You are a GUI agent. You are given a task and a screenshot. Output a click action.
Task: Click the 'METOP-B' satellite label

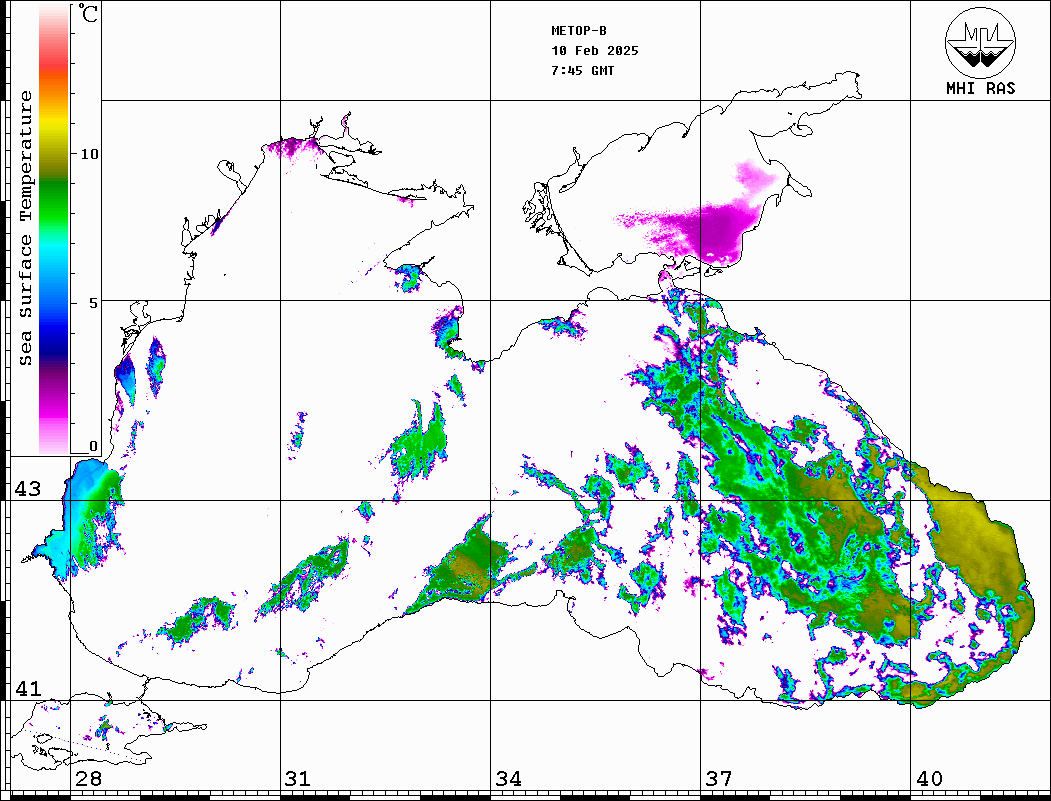pyautogui.click(x=578, y=31)
